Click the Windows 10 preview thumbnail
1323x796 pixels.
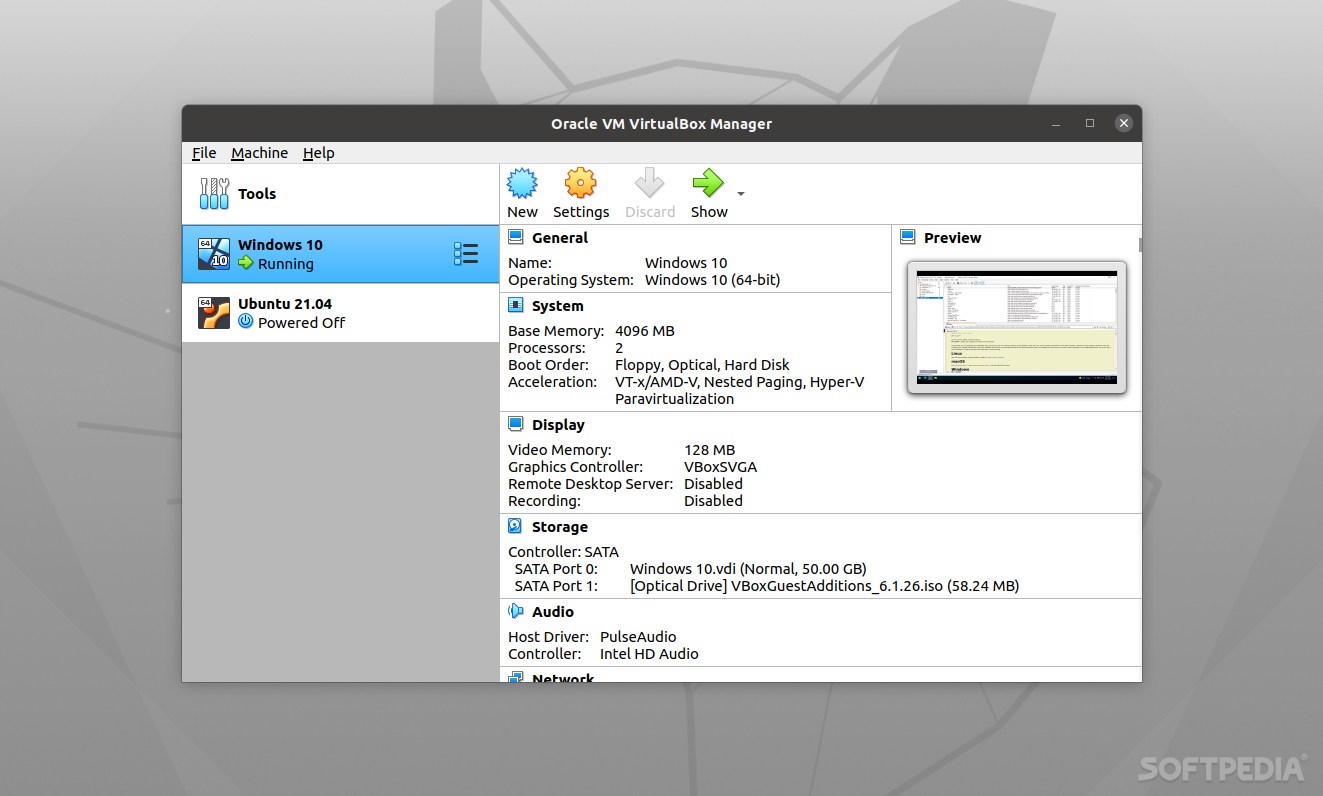(x=1016, y=327)
